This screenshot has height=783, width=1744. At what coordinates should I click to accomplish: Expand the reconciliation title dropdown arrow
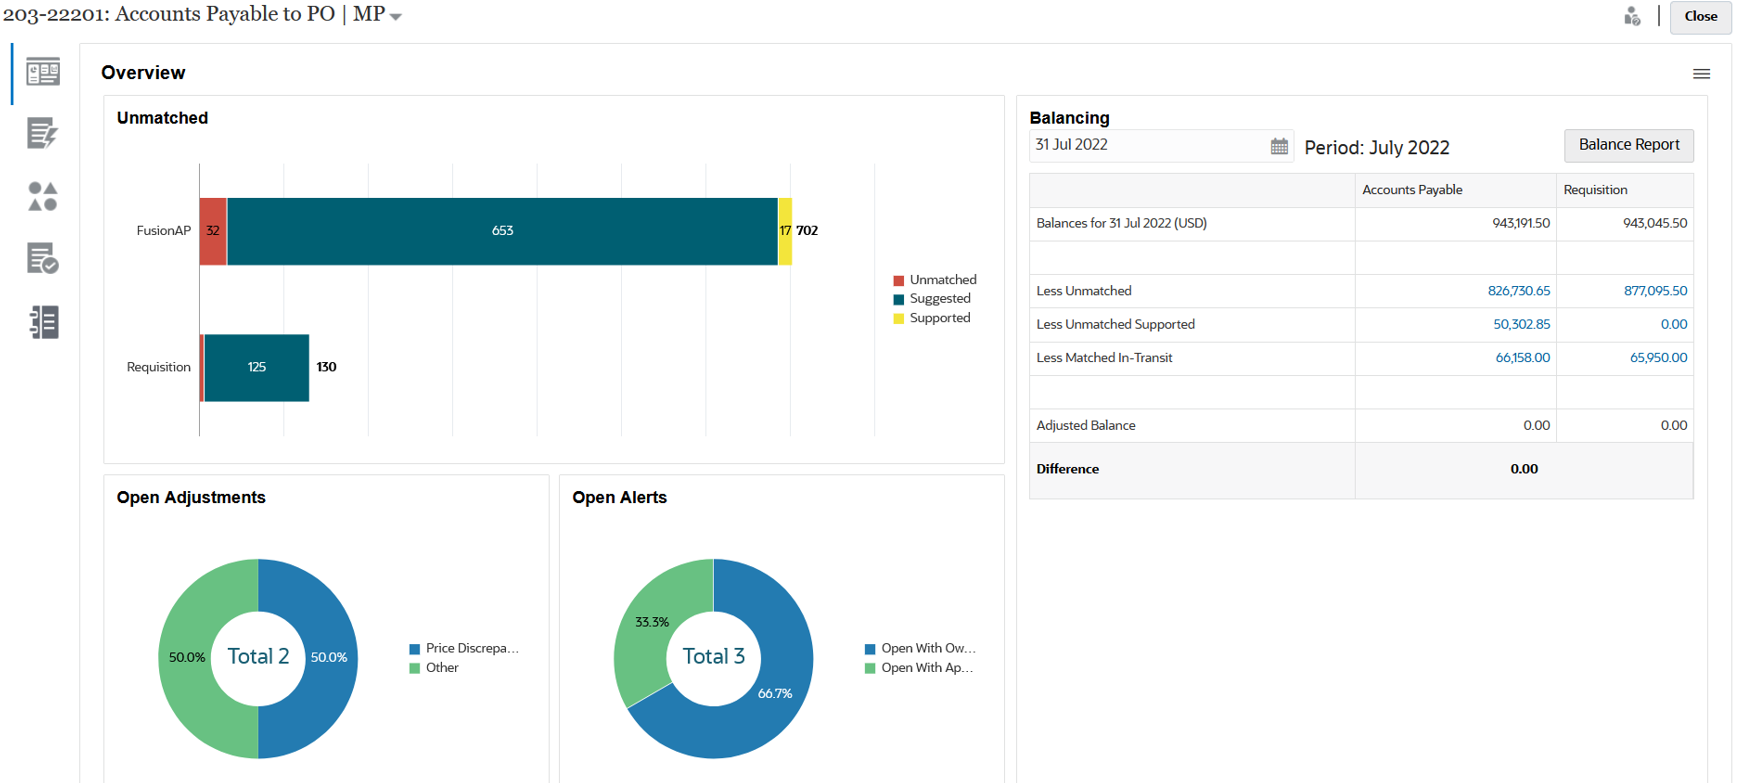(396, 17)
